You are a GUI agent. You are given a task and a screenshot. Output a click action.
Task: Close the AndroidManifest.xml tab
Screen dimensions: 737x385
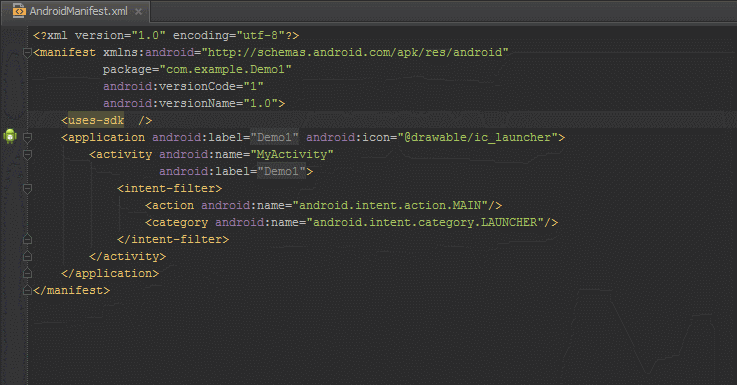[138, 12]
